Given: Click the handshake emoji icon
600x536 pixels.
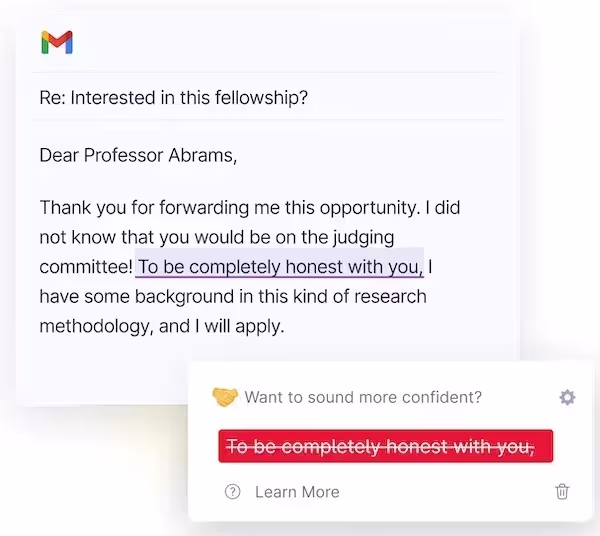Looking at the screenshot, I should (225, 397).
